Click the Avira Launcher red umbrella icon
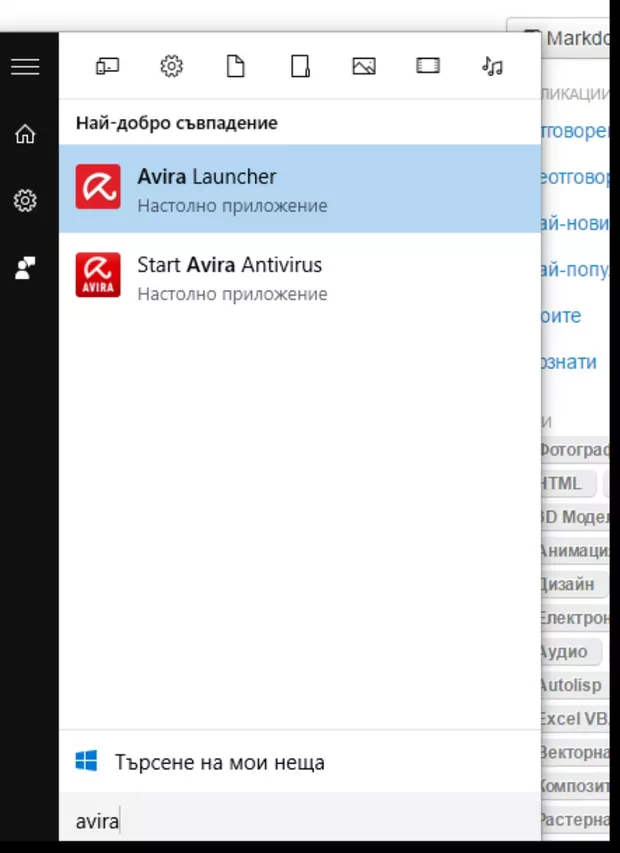 [x=98, y=187]
